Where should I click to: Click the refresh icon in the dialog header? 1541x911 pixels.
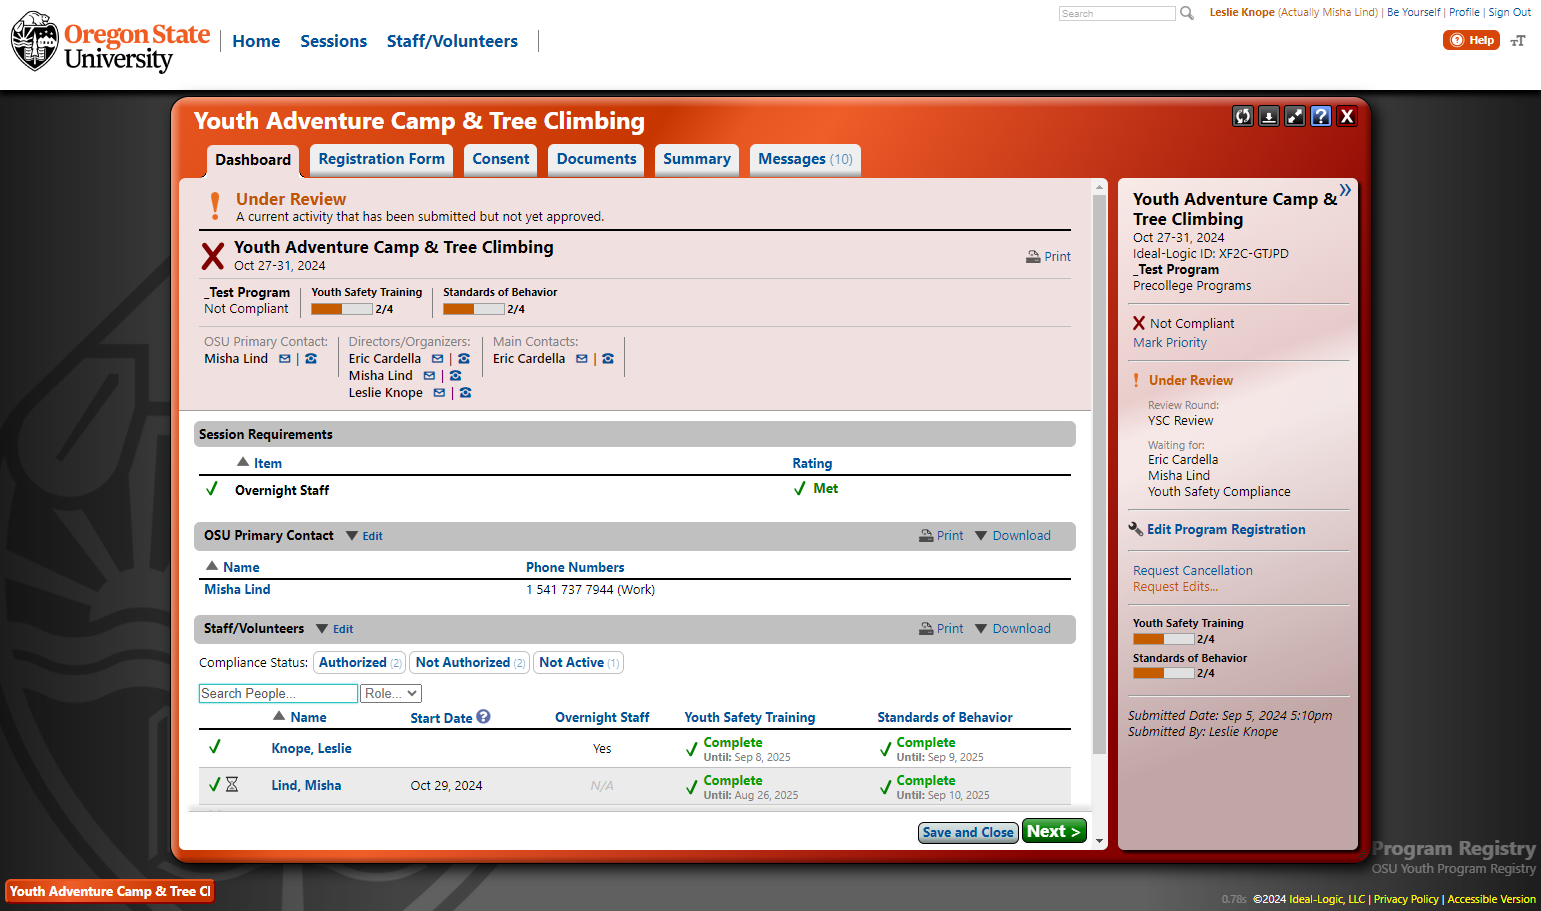point(1243,116)
